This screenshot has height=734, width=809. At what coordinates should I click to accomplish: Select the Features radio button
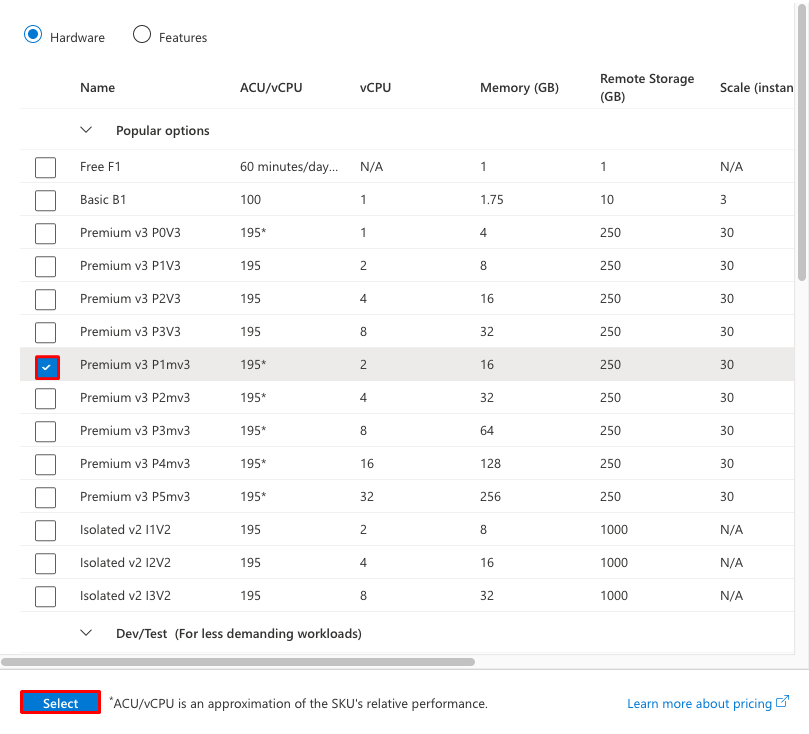[142, 35]
